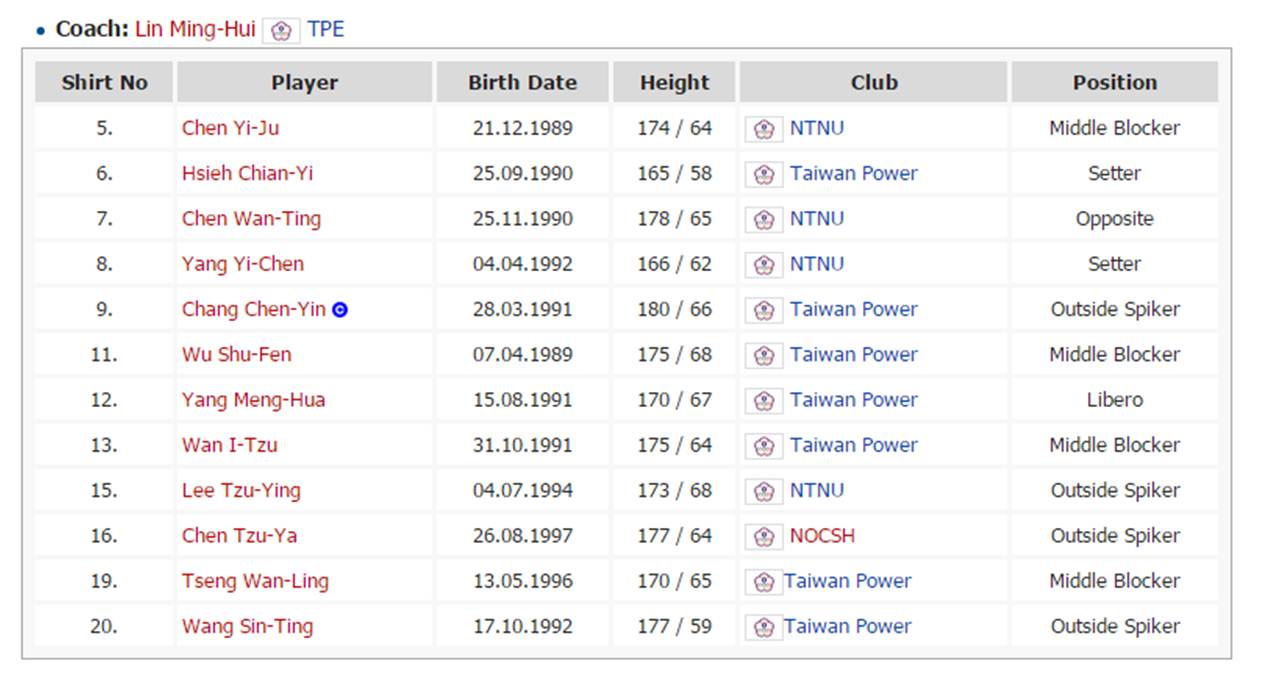1262x683 pixels.
Task: Click the club flag icon in Chen Wan-Ting's row
Action: [764, 219]
